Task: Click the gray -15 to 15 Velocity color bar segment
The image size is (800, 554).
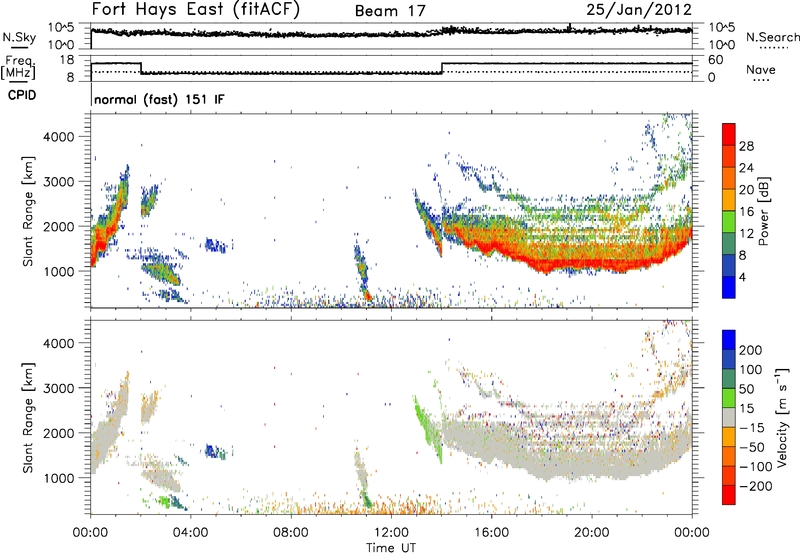Action: coord(729,417)
